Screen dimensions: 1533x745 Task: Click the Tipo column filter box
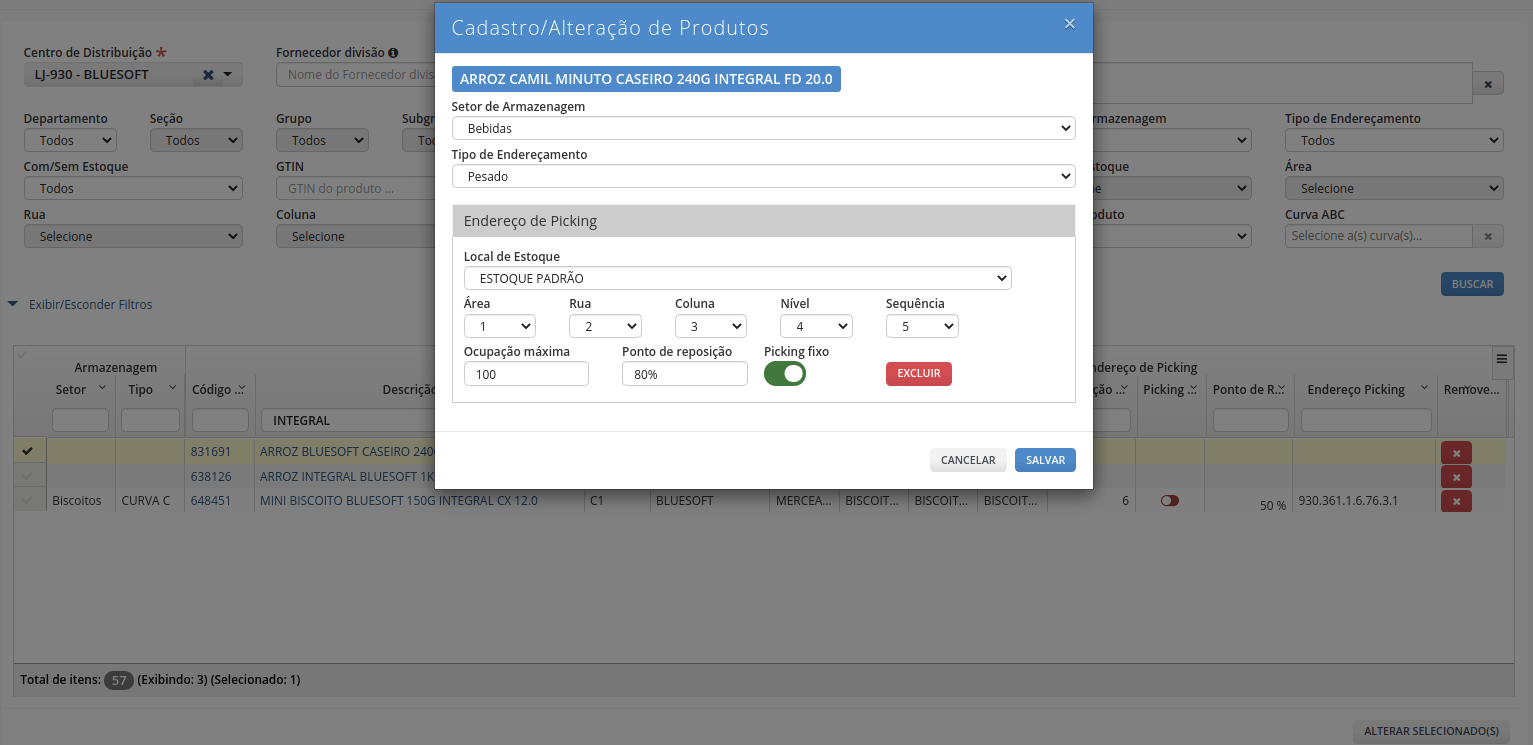[x=150, y=420]
